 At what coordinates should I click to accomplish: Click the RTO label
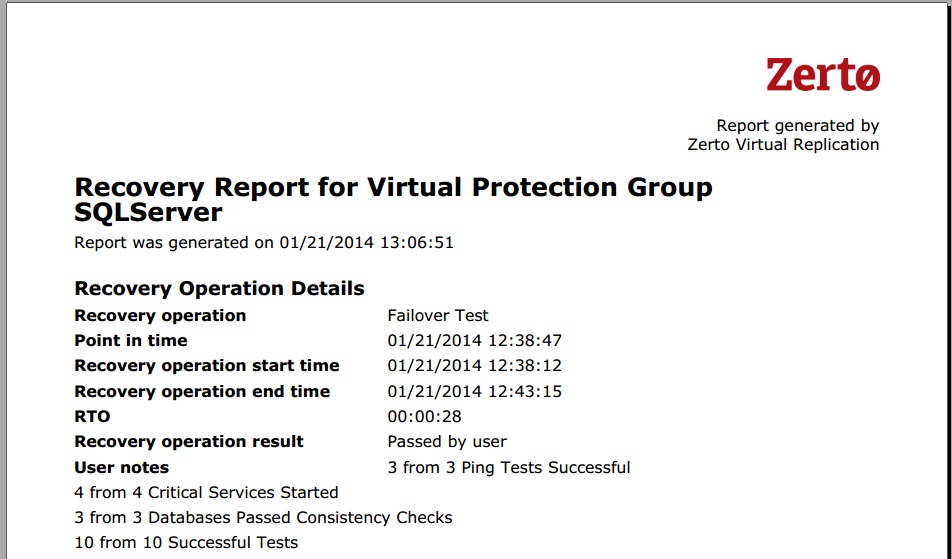(x=92, y=416)
